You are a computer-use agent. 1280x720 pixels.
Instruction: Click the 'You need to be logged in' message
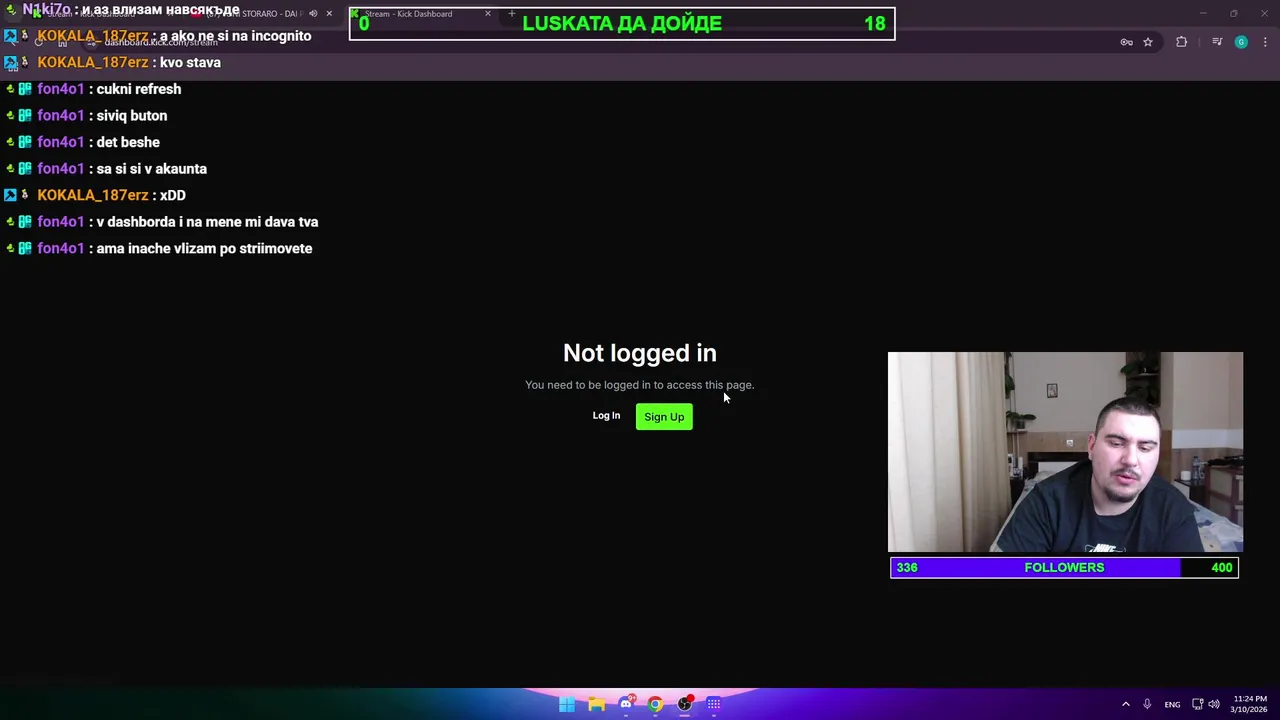pos(640,385)
